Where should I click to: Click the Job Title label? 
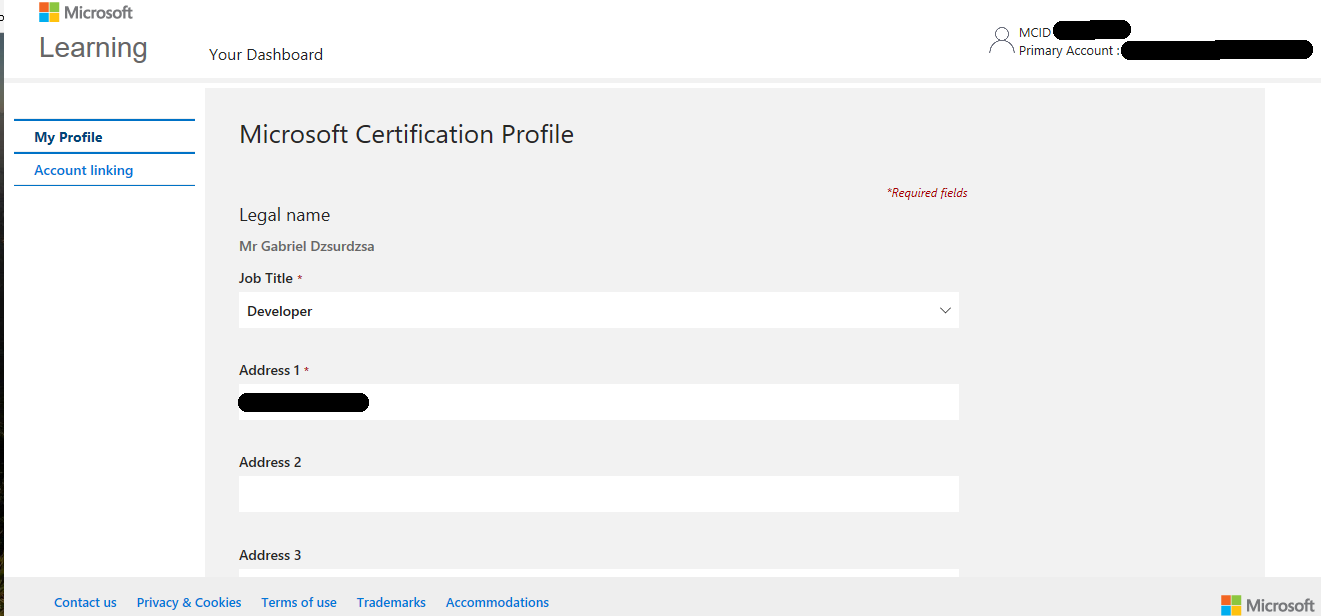click(266, 278)
